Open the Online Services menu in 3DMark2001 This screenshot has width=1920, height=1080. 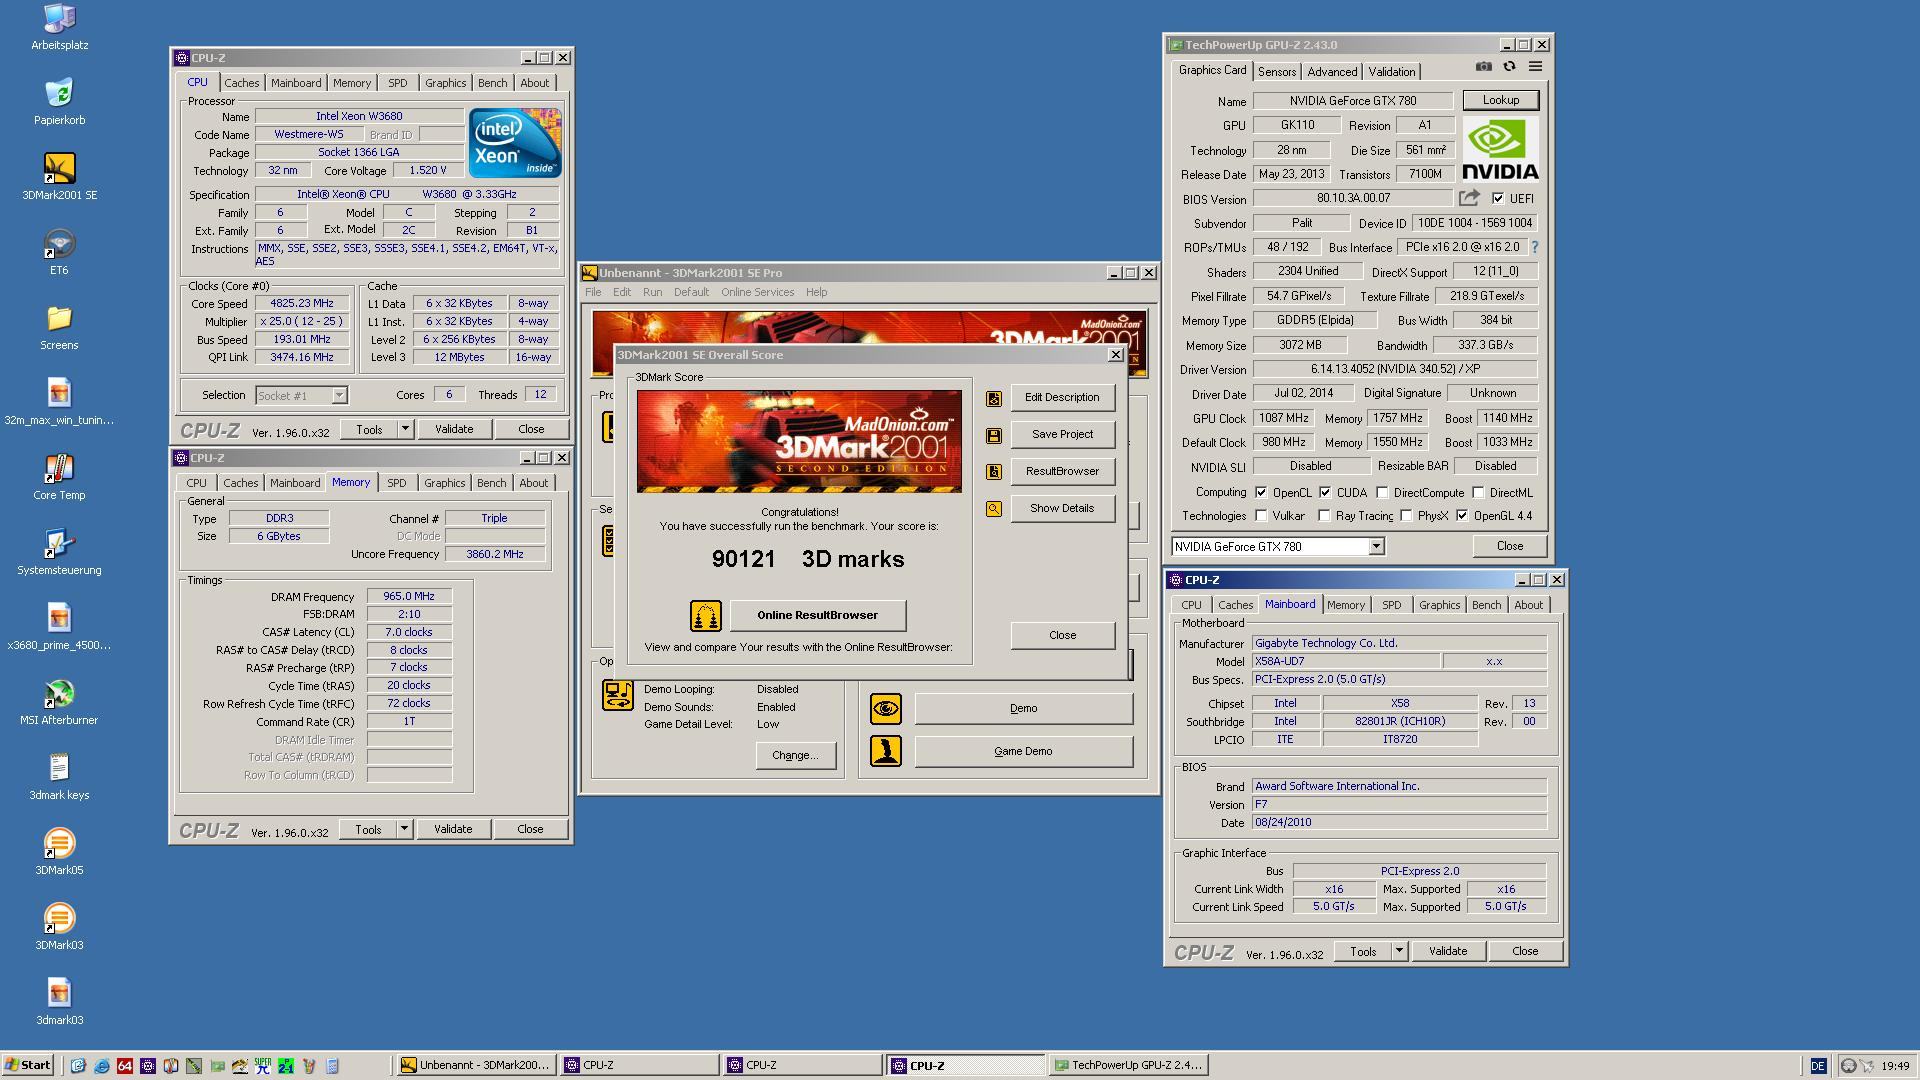[x=757, y=293]
